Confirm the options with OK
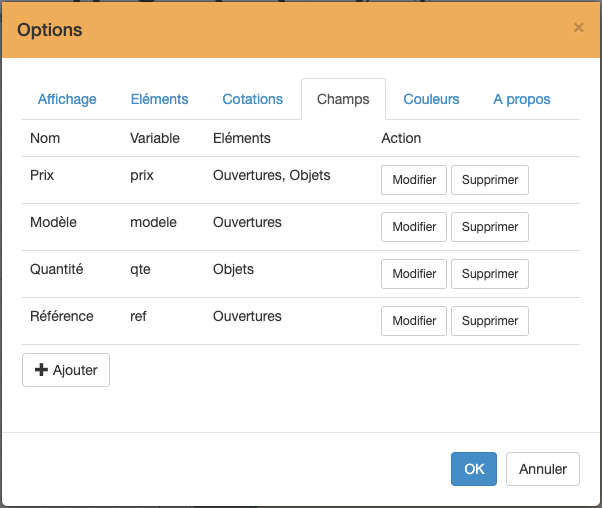The height and width of the screenshot is (508, 602). (x=473, y=469)
